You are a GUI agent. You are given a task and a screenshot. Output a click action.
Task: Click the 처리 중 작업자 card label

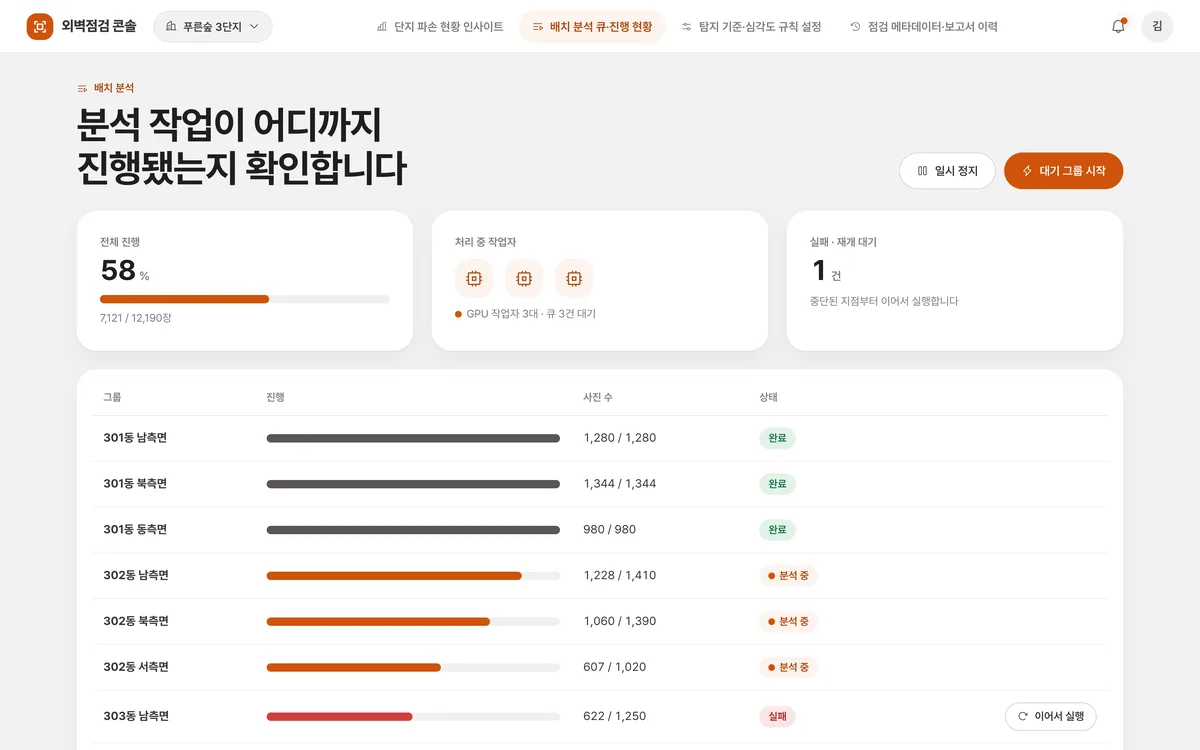(485, 242)
